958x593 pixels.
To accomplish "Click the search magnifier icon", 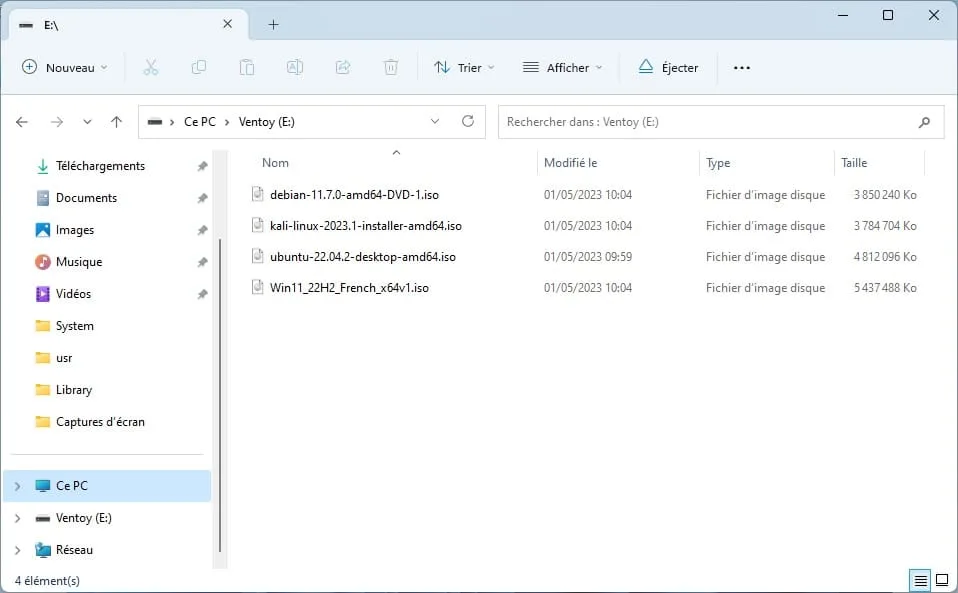I will (x=924, y=122).
